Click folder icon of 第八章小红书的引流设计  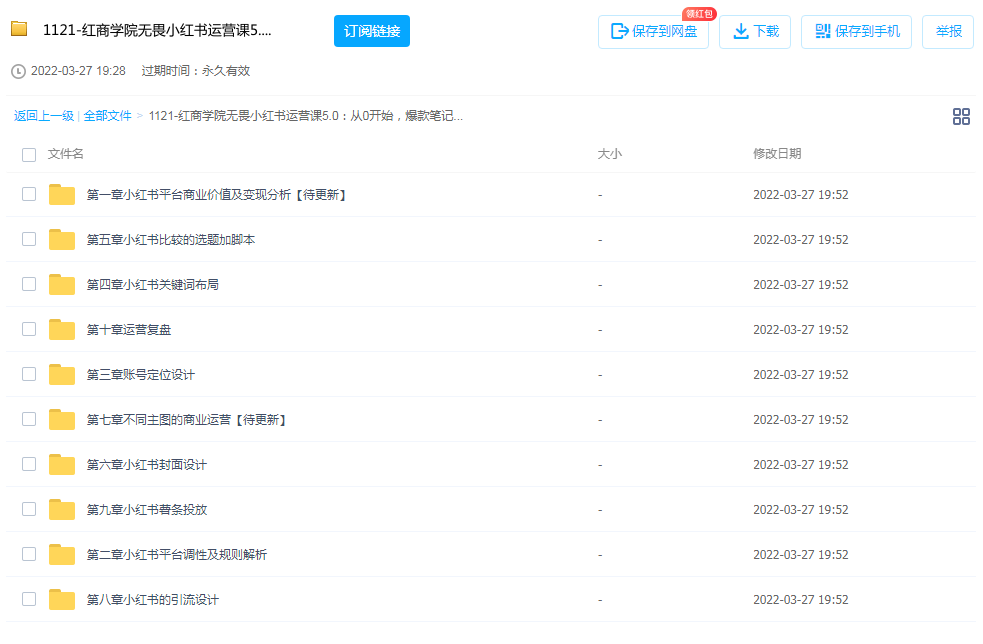(62, 599)
